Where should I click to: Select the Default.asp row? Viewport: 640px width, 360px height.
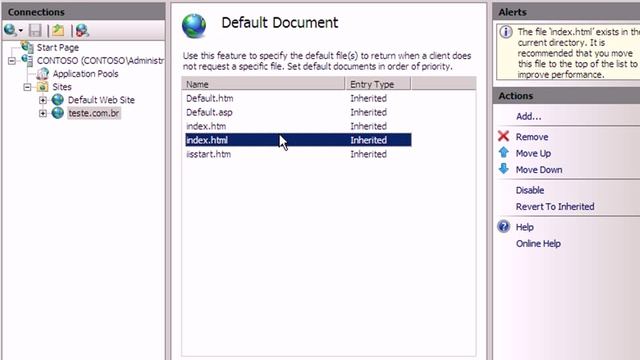(x=298, y=112)
